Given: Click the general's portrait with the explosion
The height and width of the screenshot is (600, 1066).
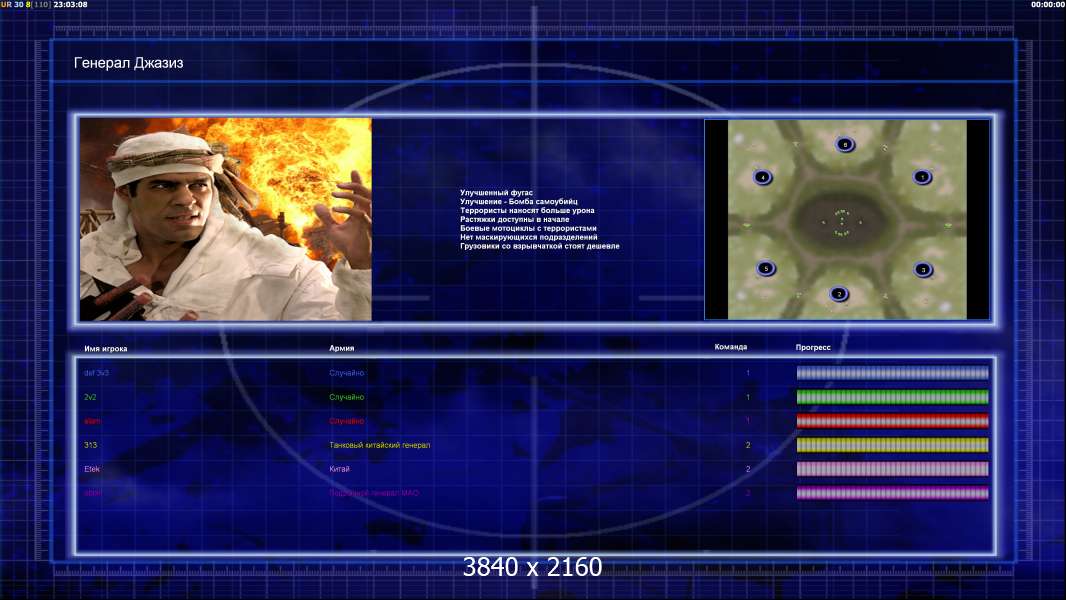Looking at the screenshot, I should click(226, 219).
